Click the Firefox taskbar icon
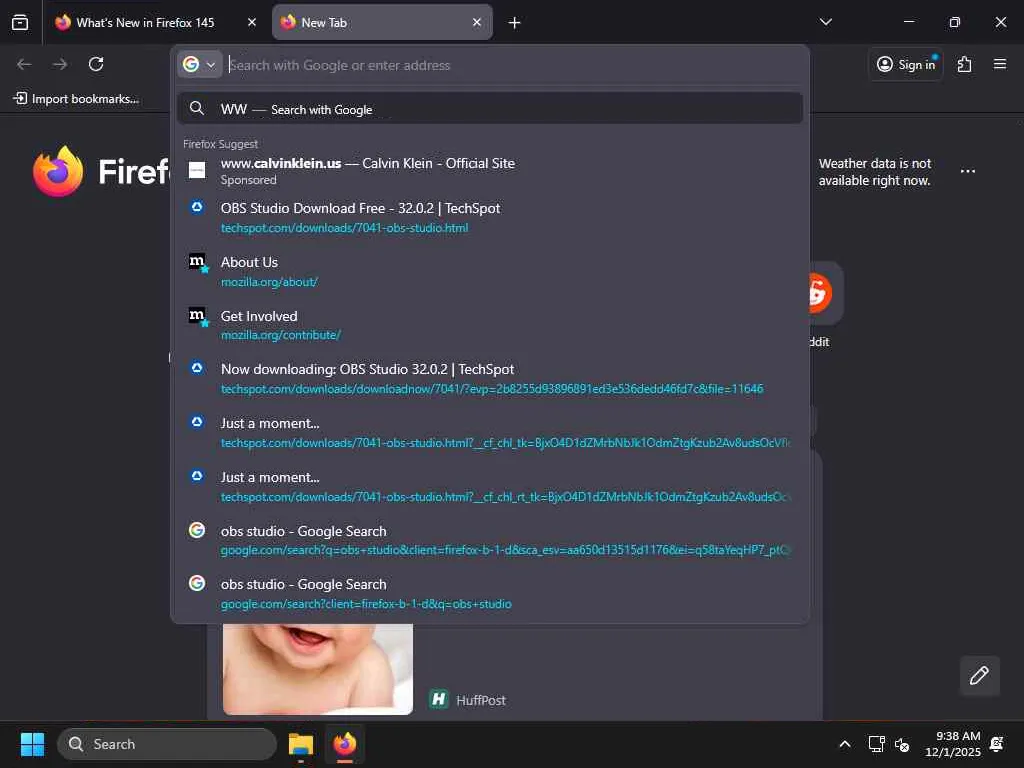Screen dimensions: 1024x768 coord(345,744)
